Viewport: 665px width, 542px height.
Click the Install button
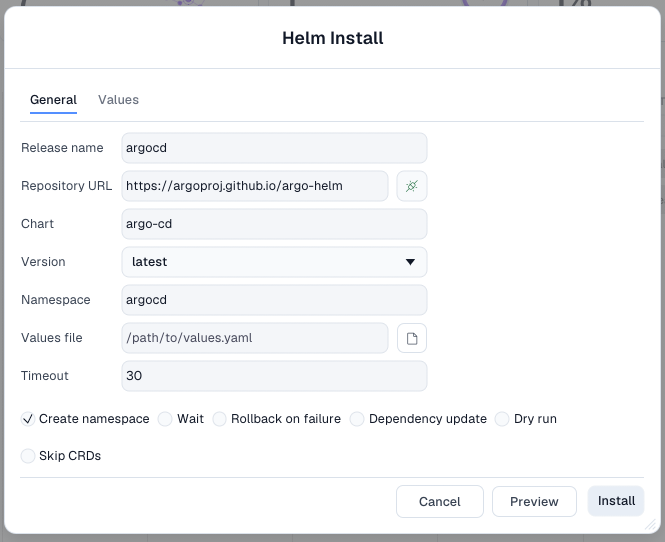click(616, 501)
